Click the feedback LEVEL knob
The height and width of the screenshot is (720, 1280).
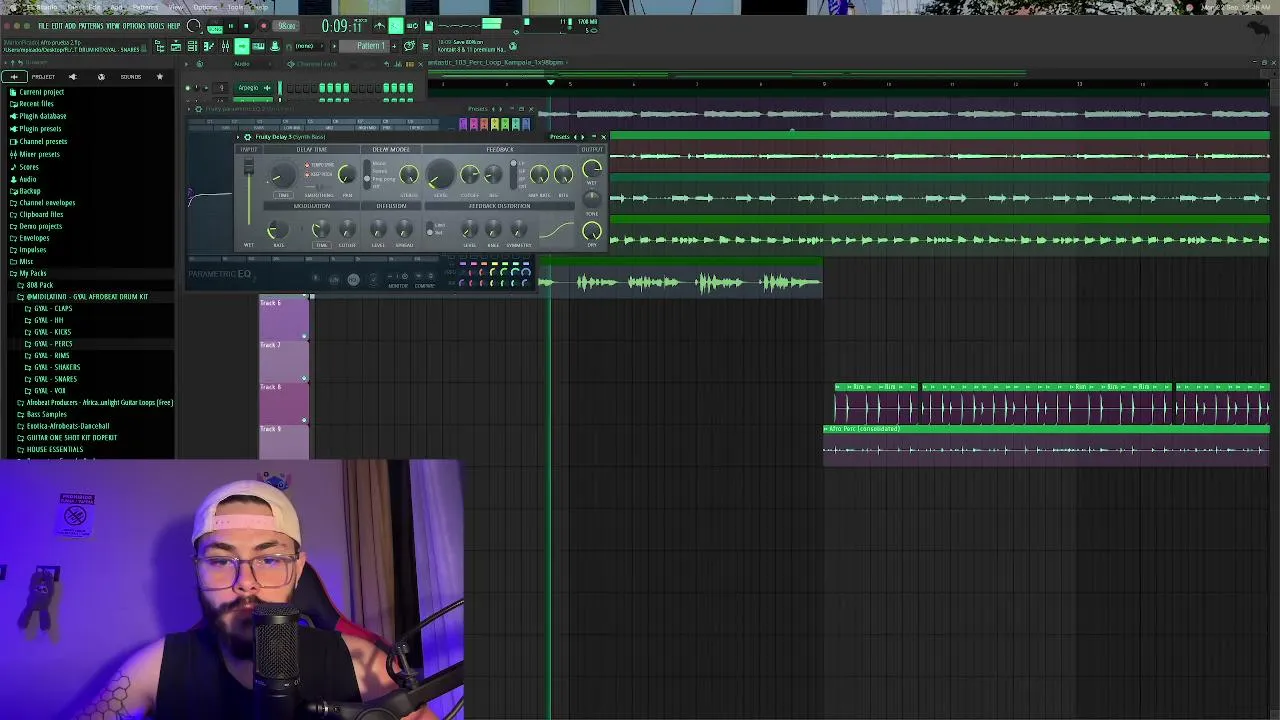pyautogui.click(x=439, y=177)
